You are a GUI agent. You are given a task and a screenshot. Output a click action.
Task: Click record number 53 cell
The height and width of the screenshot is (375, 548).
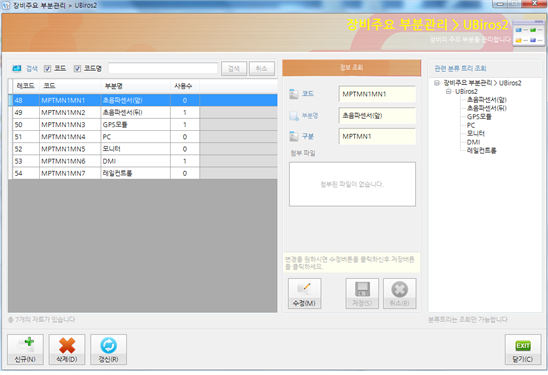pyautogui.click(x=26, y=161)
